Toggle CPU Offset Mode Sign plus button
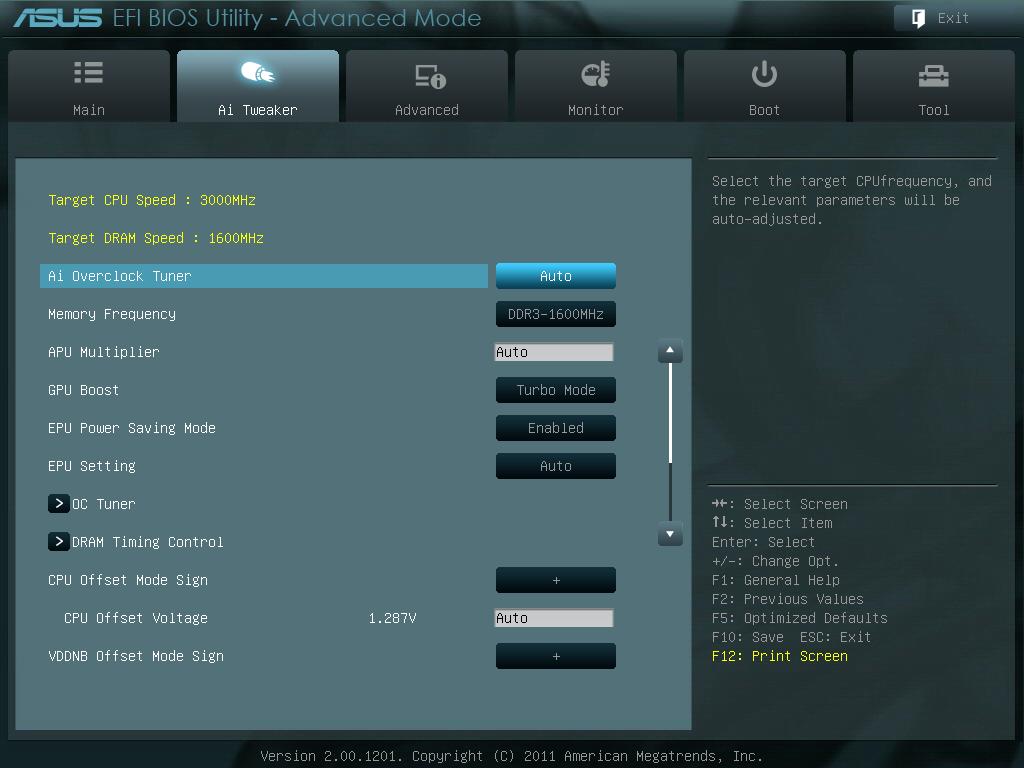 click(x=556, y=580)
